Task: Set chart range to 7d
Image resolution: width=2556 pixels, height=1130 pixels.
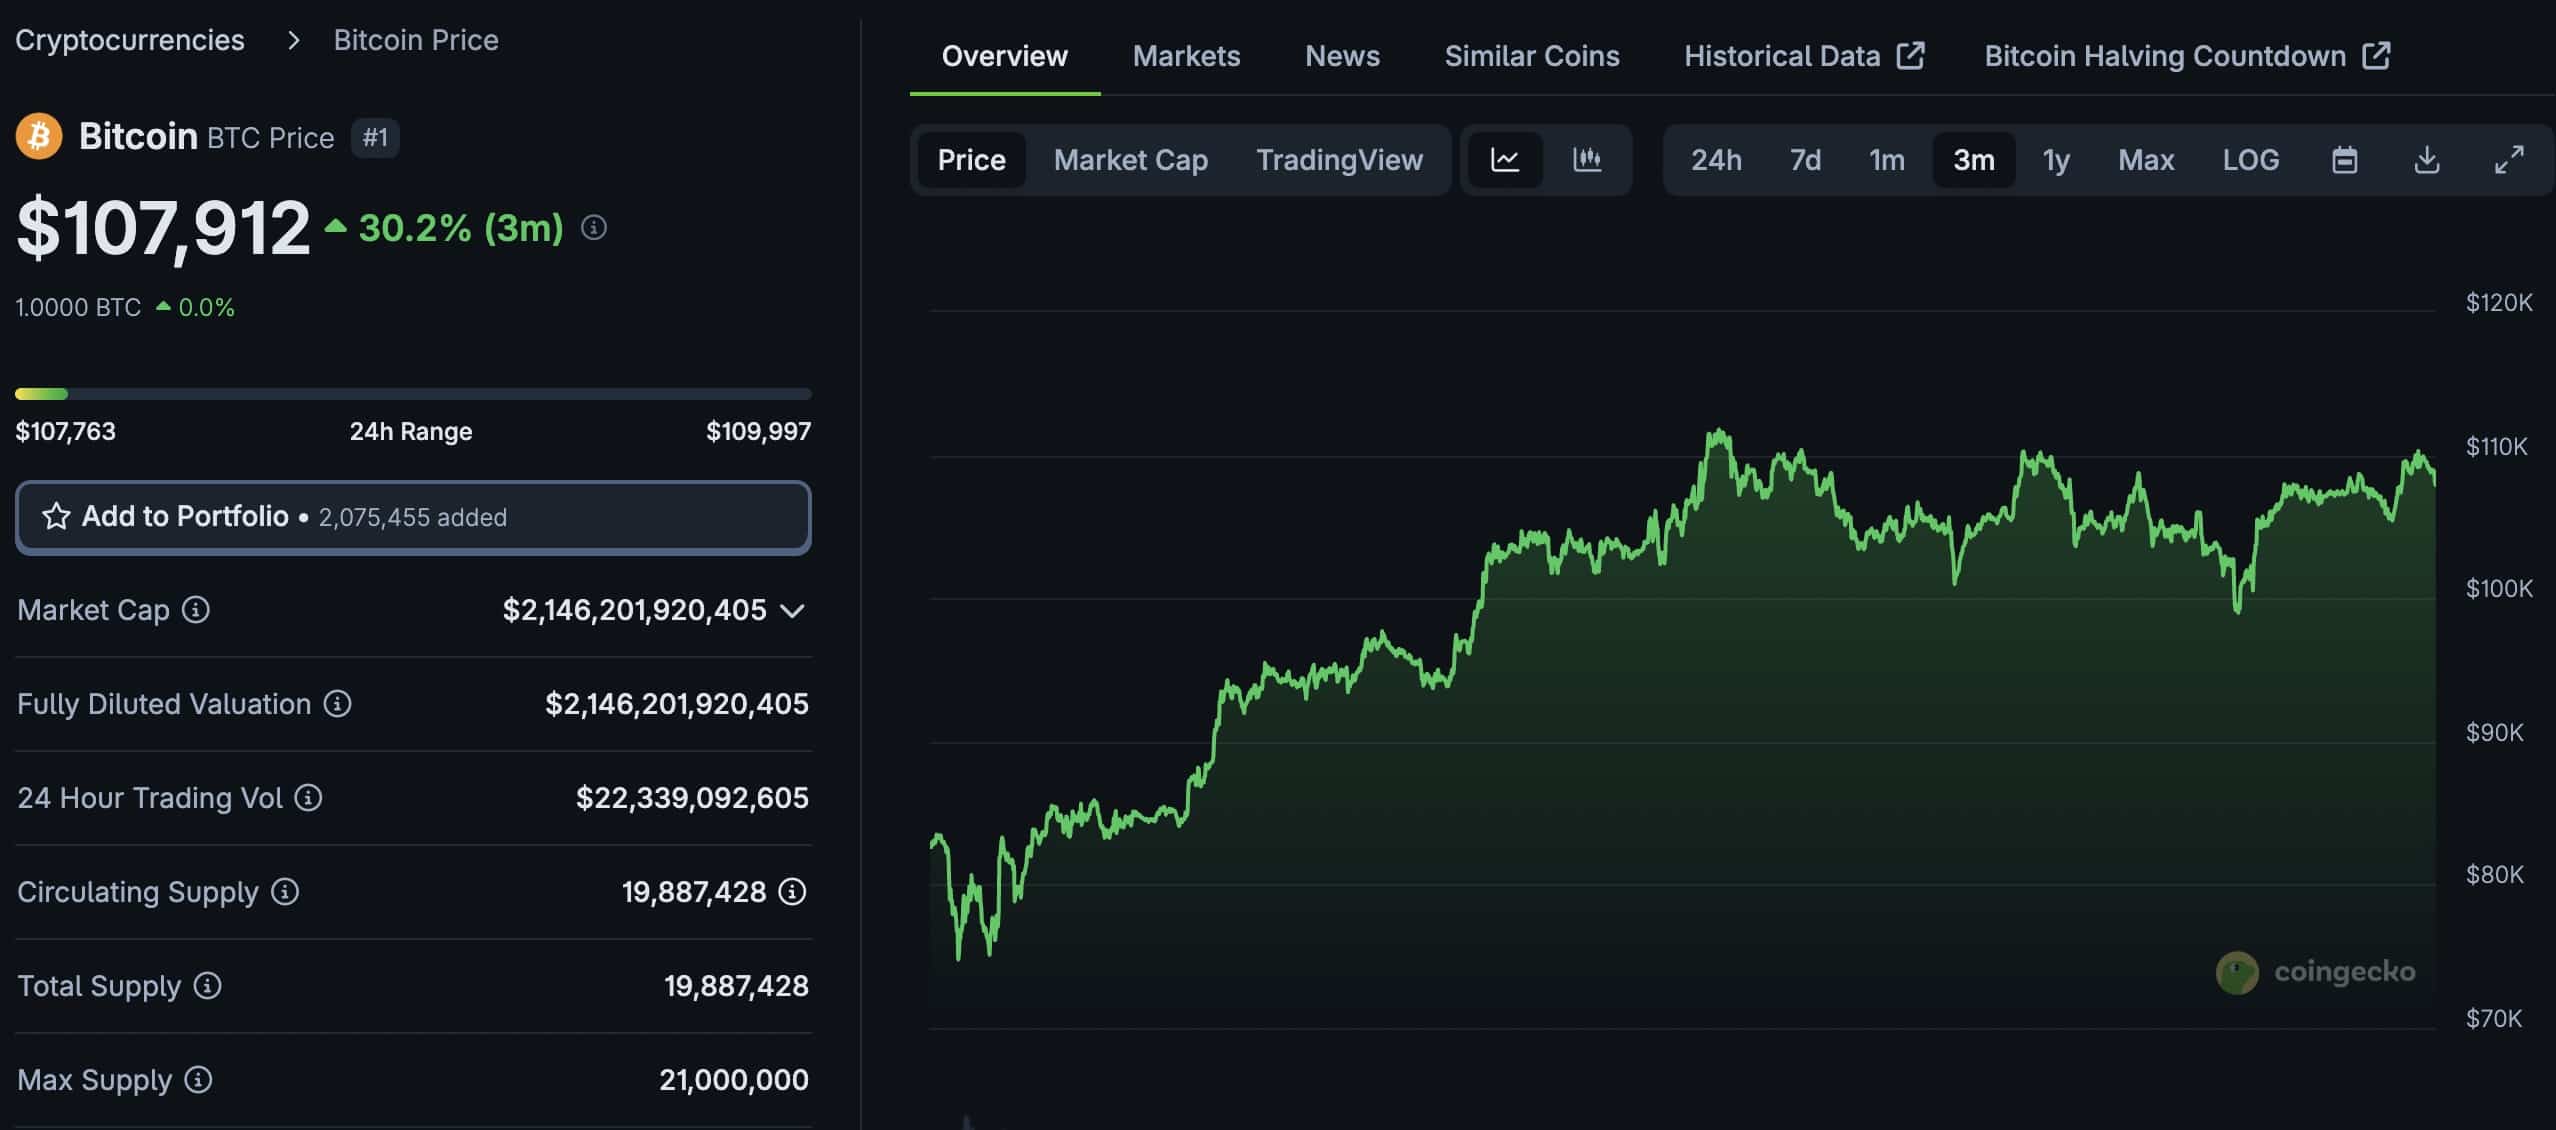Action: (1805, 160)
